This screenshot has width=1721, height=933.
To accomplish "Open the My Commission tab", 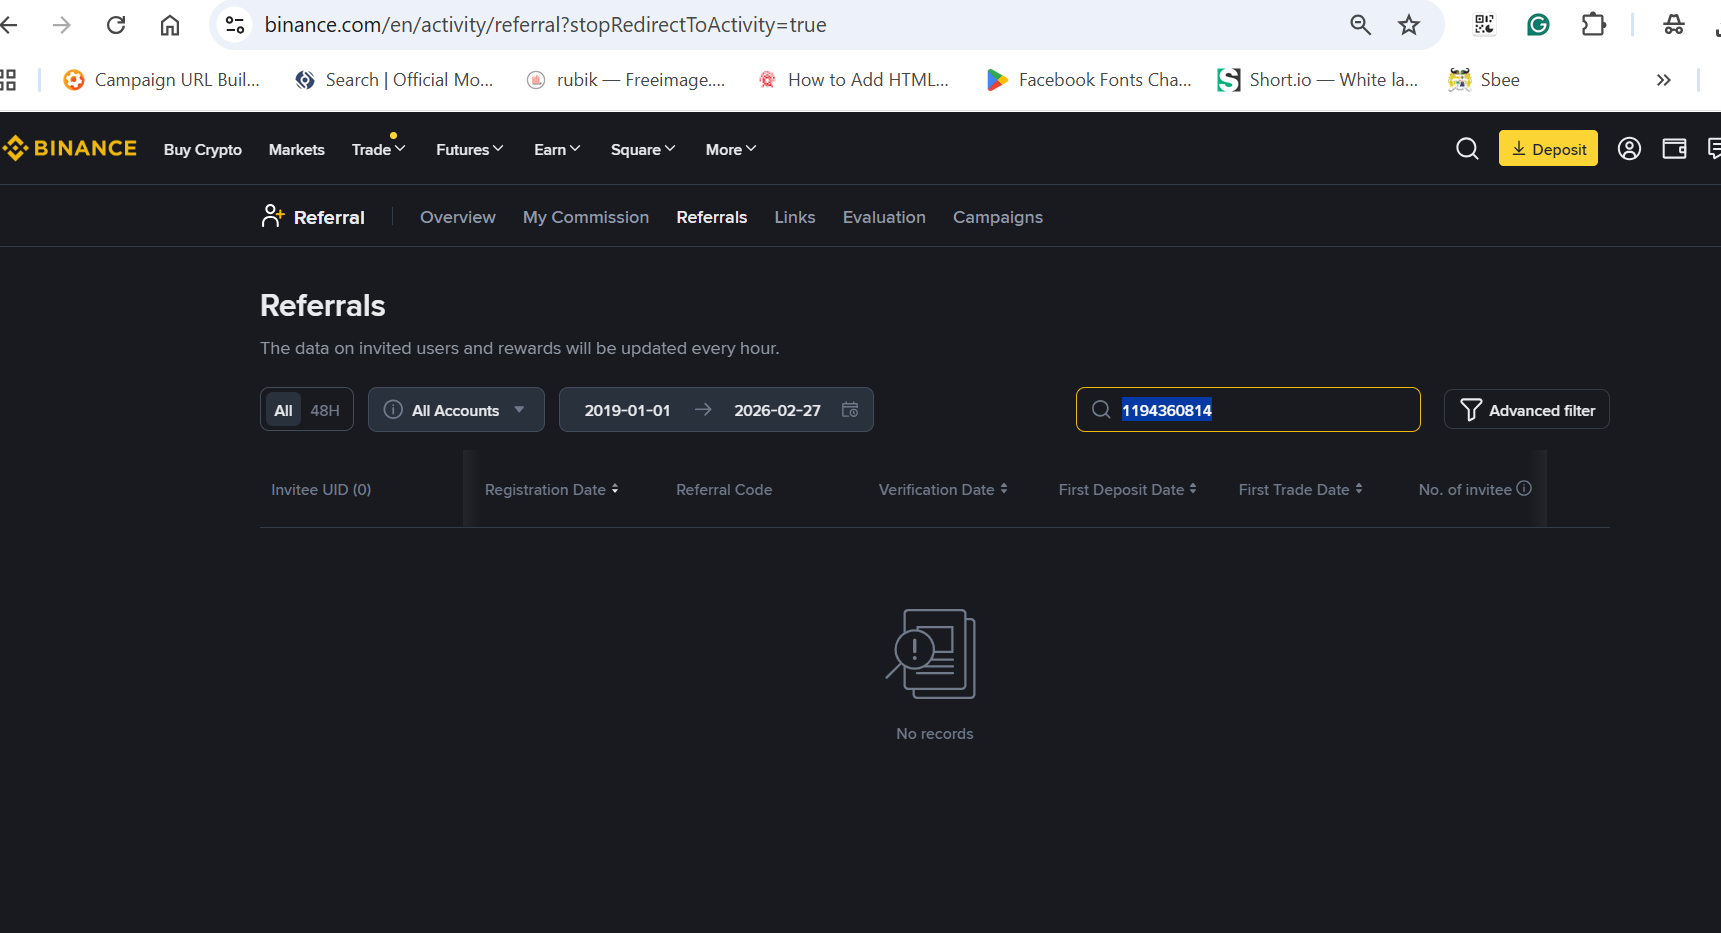I will 586,217.
